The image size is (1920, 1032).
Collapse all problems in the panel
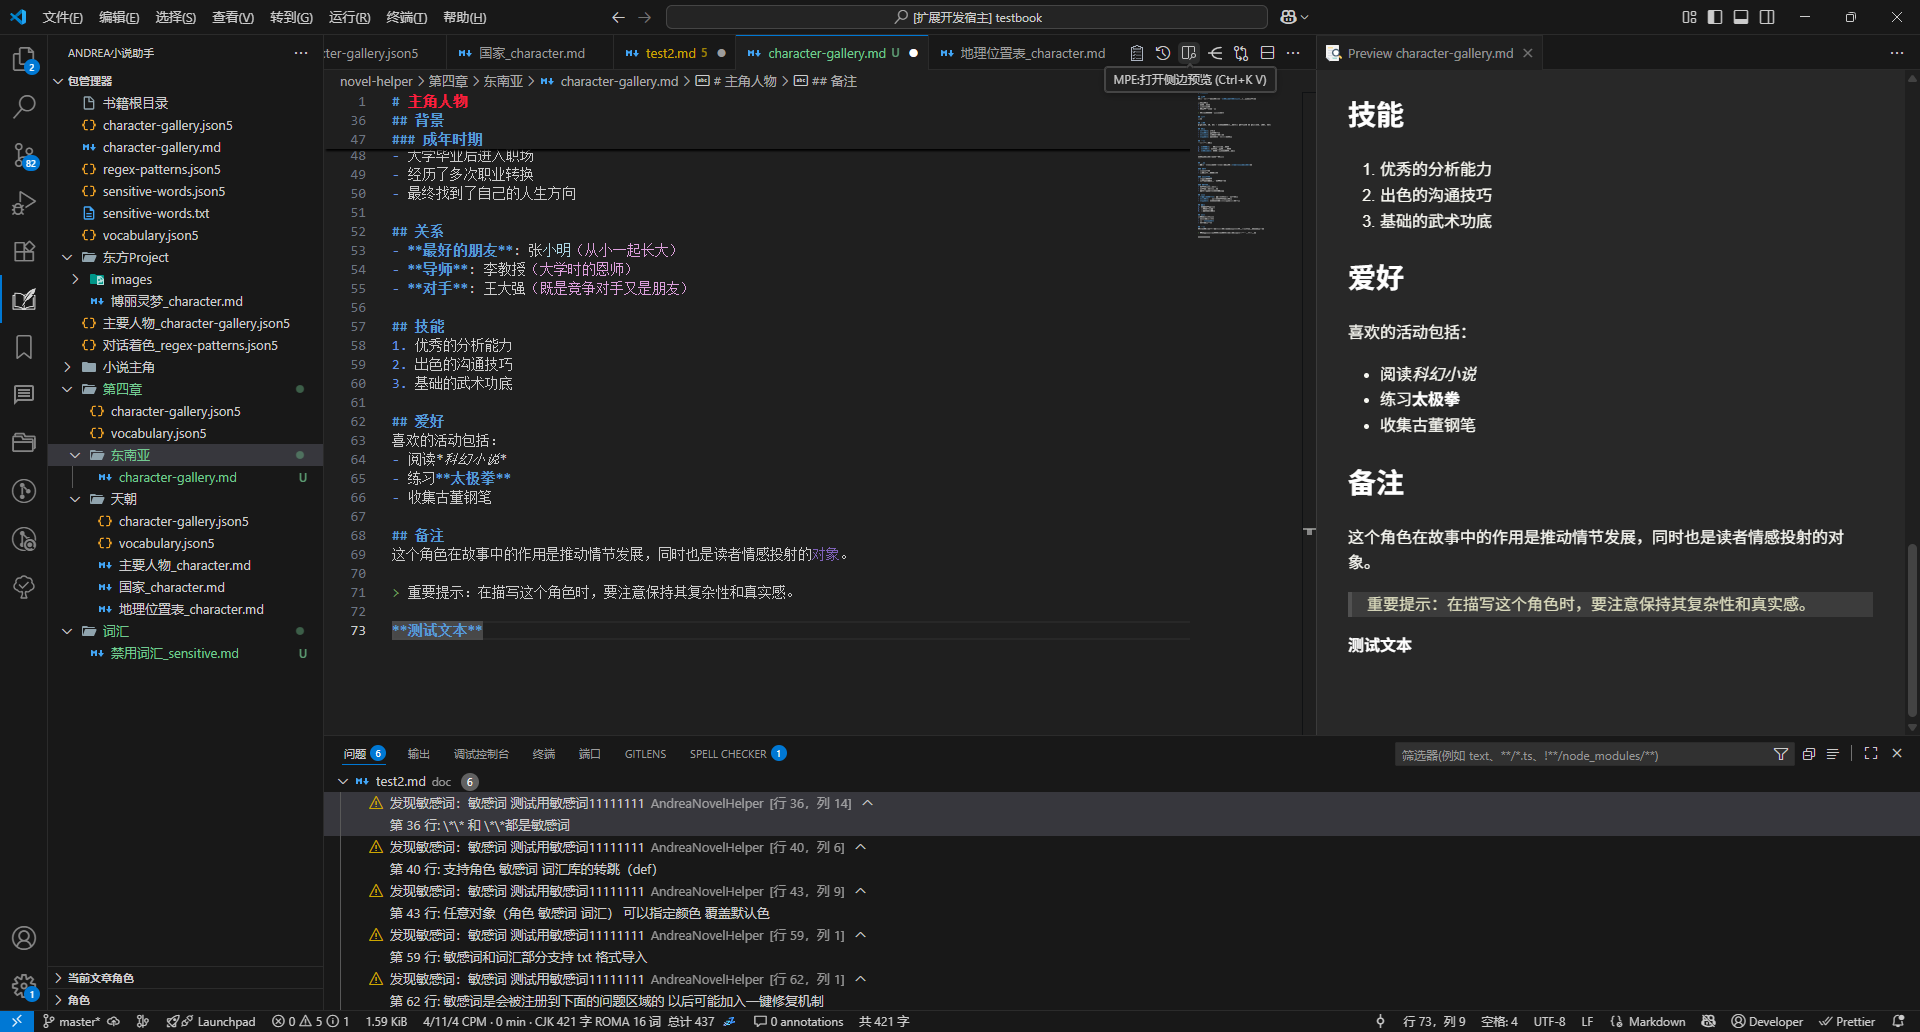point(1809,754)
